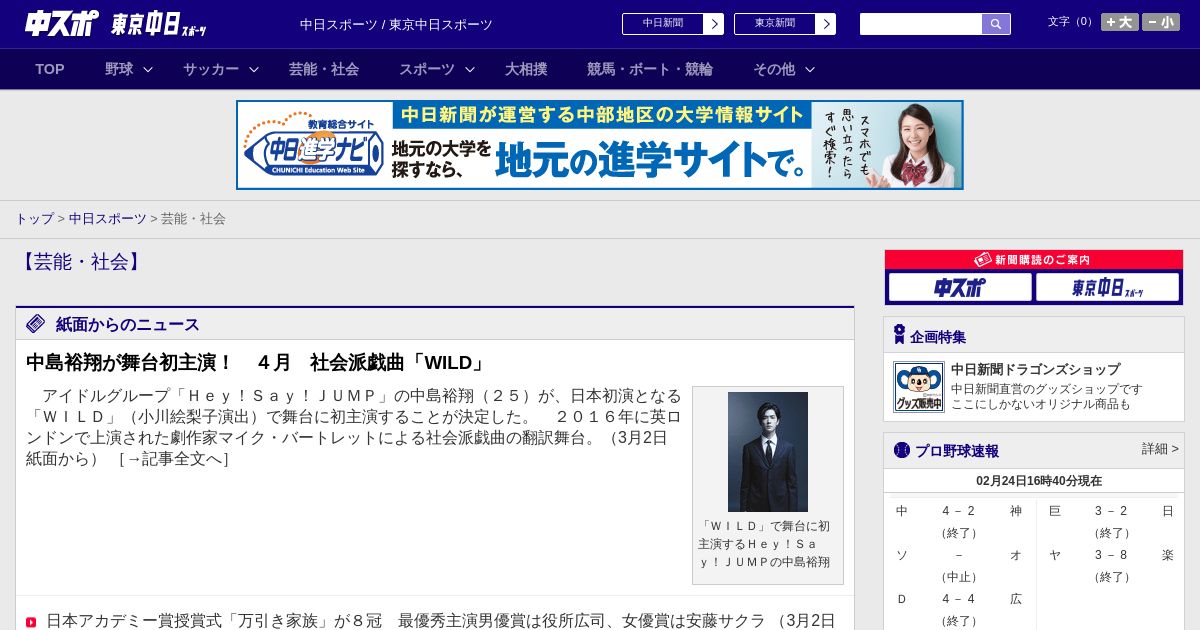
Task: Open 芸能・社会 navigation item
Action: [324, 69]
